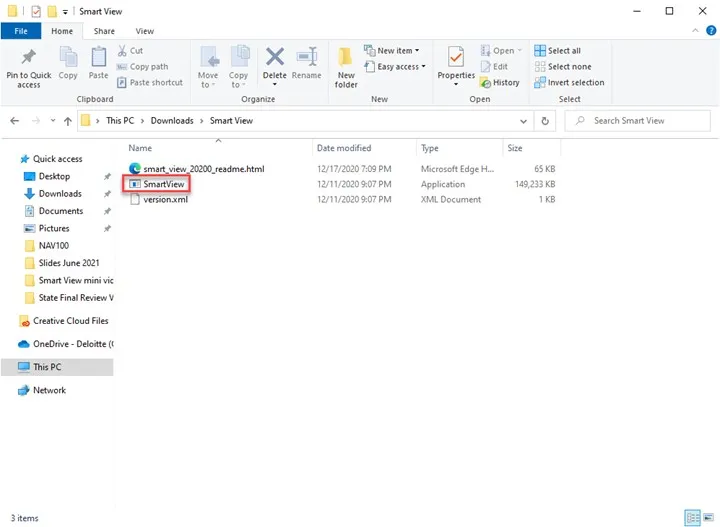Switch to the View ribbon tab

tap(145, 31)
